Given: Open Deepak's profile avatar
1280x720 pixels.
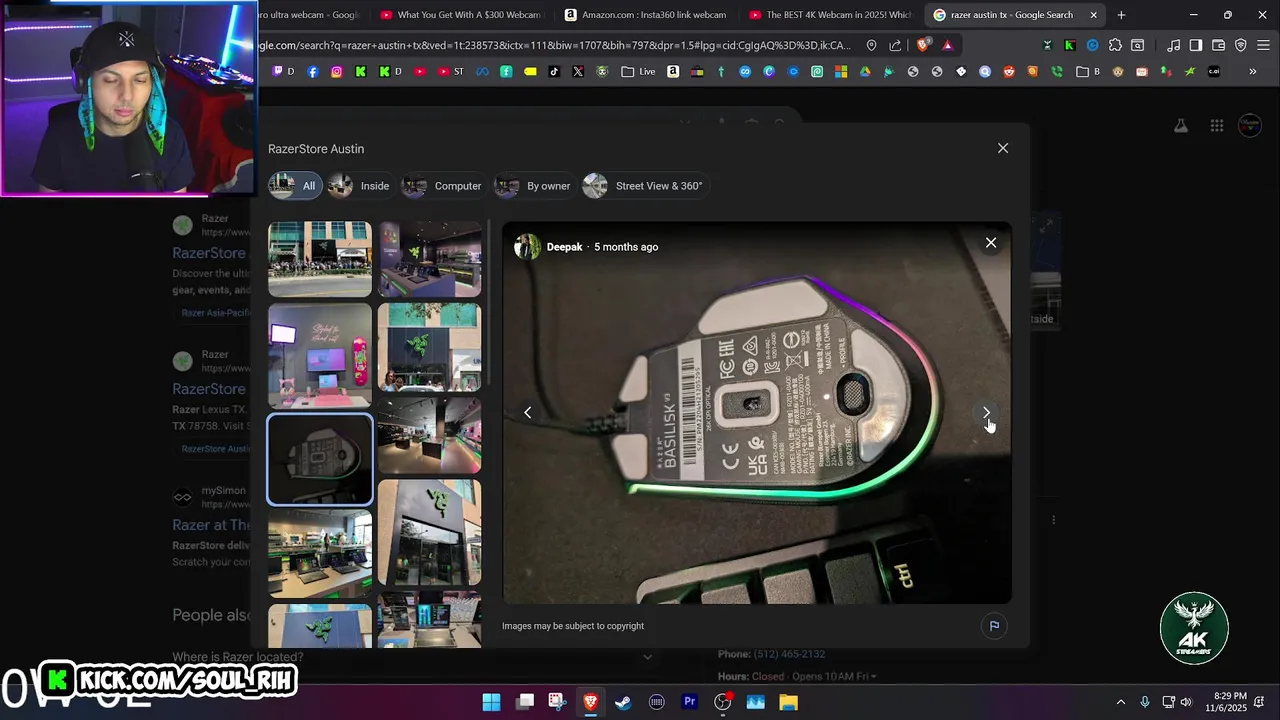Looking at the screenshot, I should click(x=527, y=247).
